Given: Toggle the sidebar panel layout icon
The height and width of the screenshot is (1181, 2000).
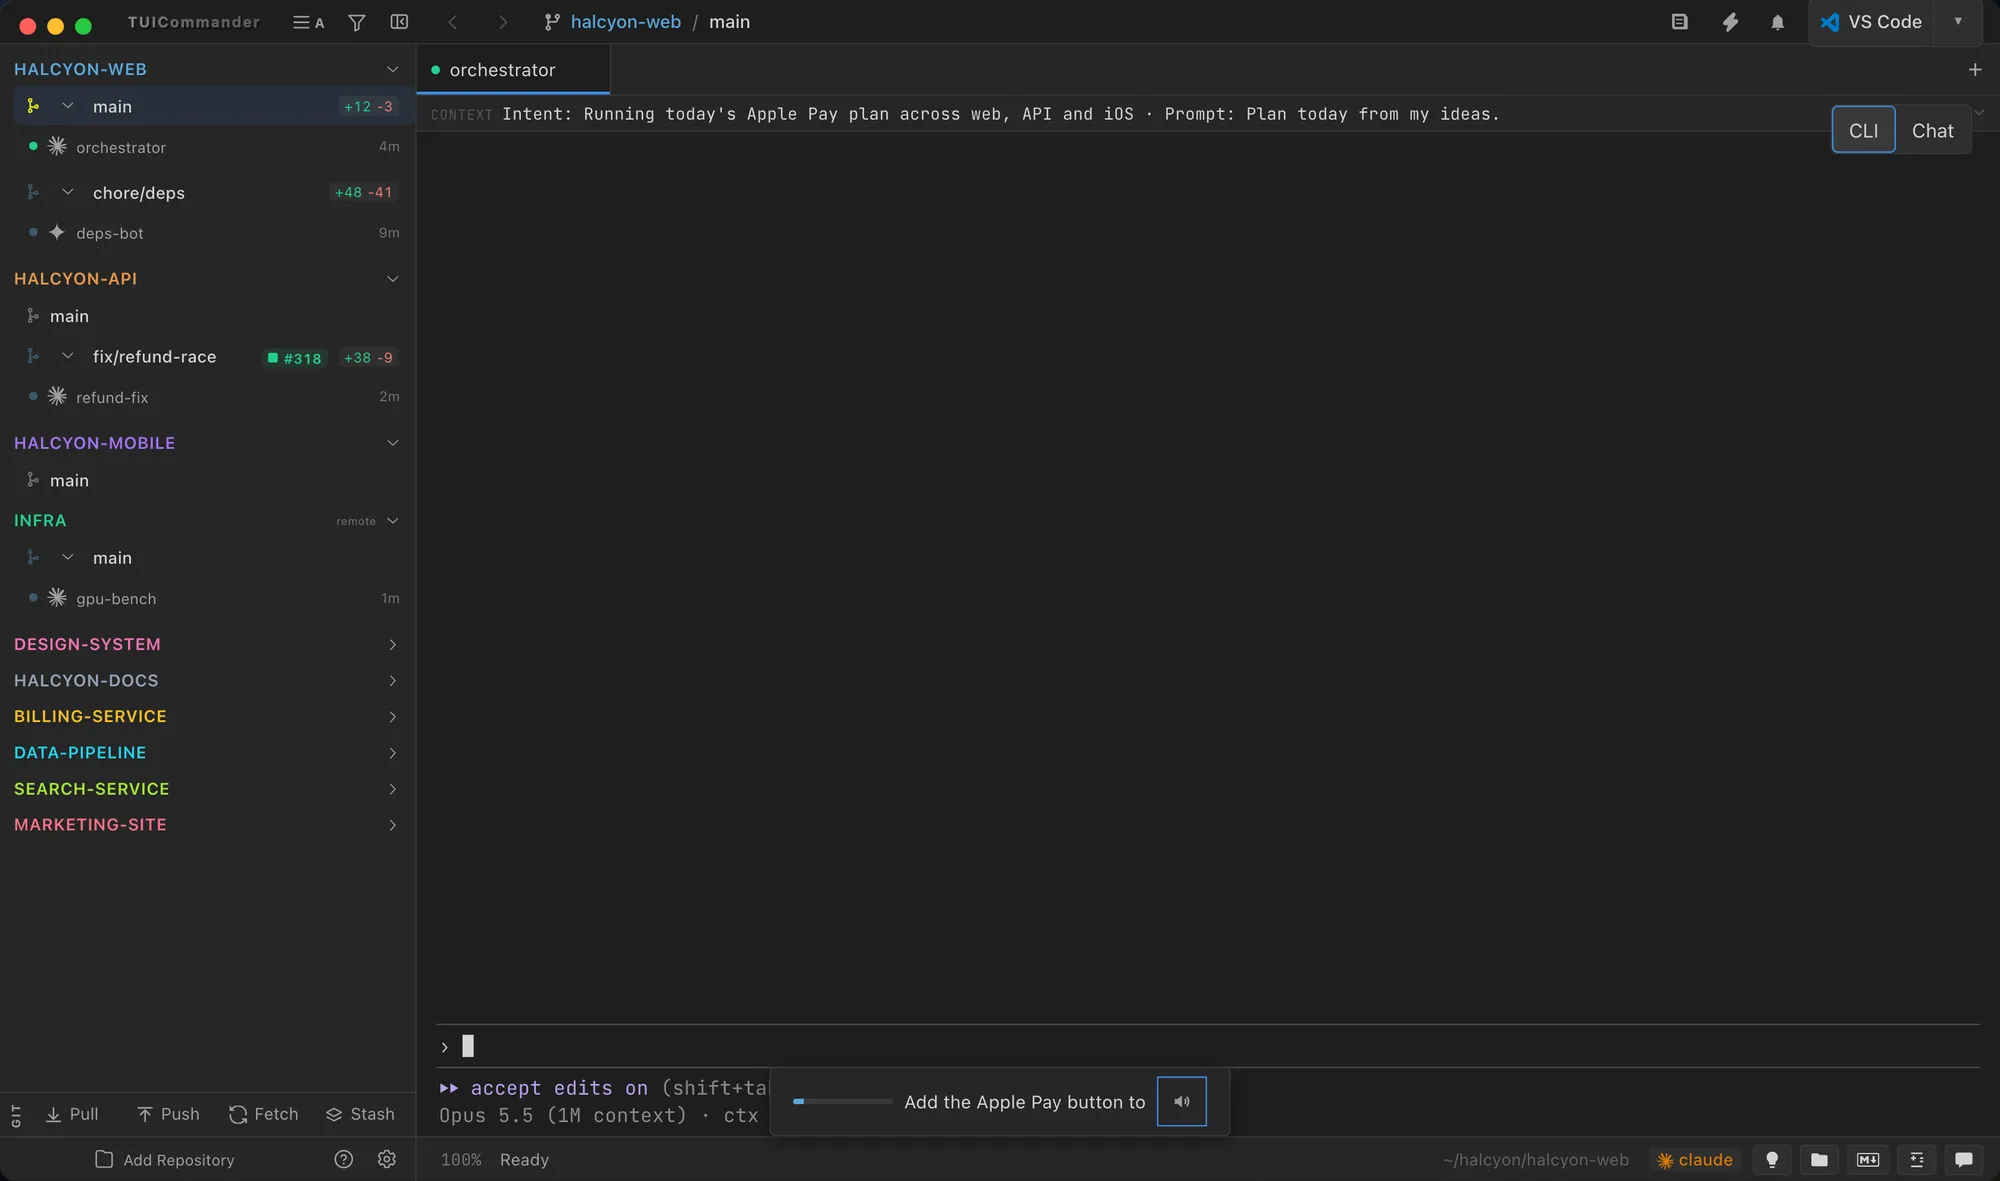Looking at the screenshot, I should pos(399,22).
